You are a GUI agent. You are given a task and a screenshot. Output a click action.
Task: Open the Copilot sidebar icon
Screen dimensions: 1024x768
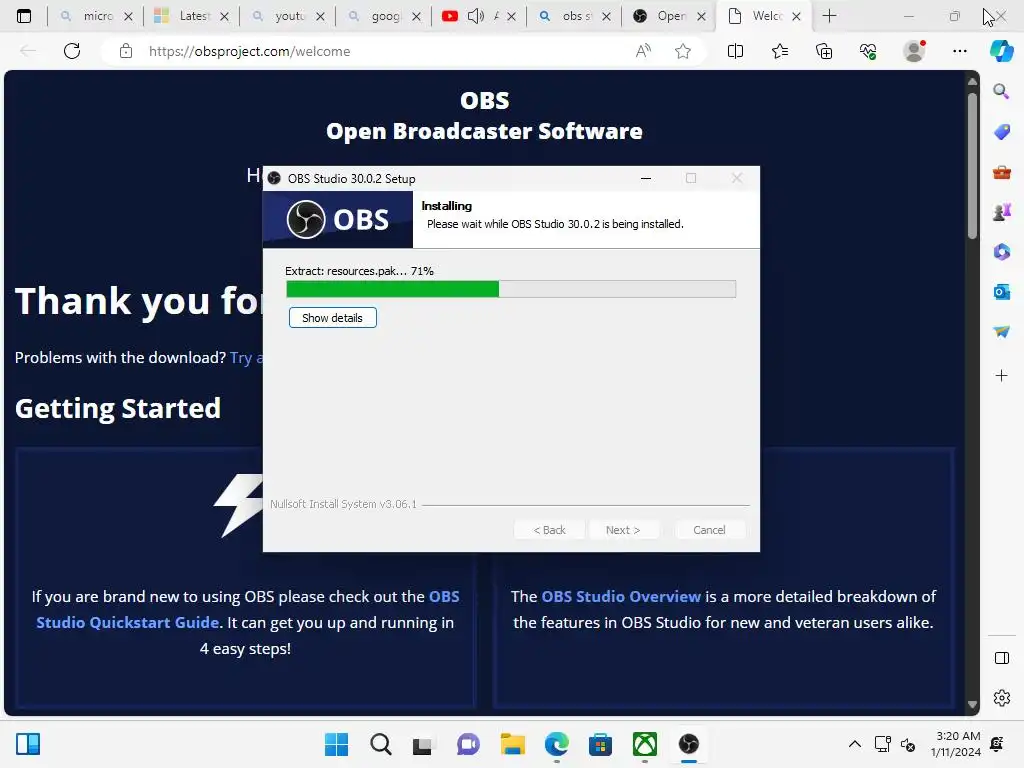(x=1001, y=51)
